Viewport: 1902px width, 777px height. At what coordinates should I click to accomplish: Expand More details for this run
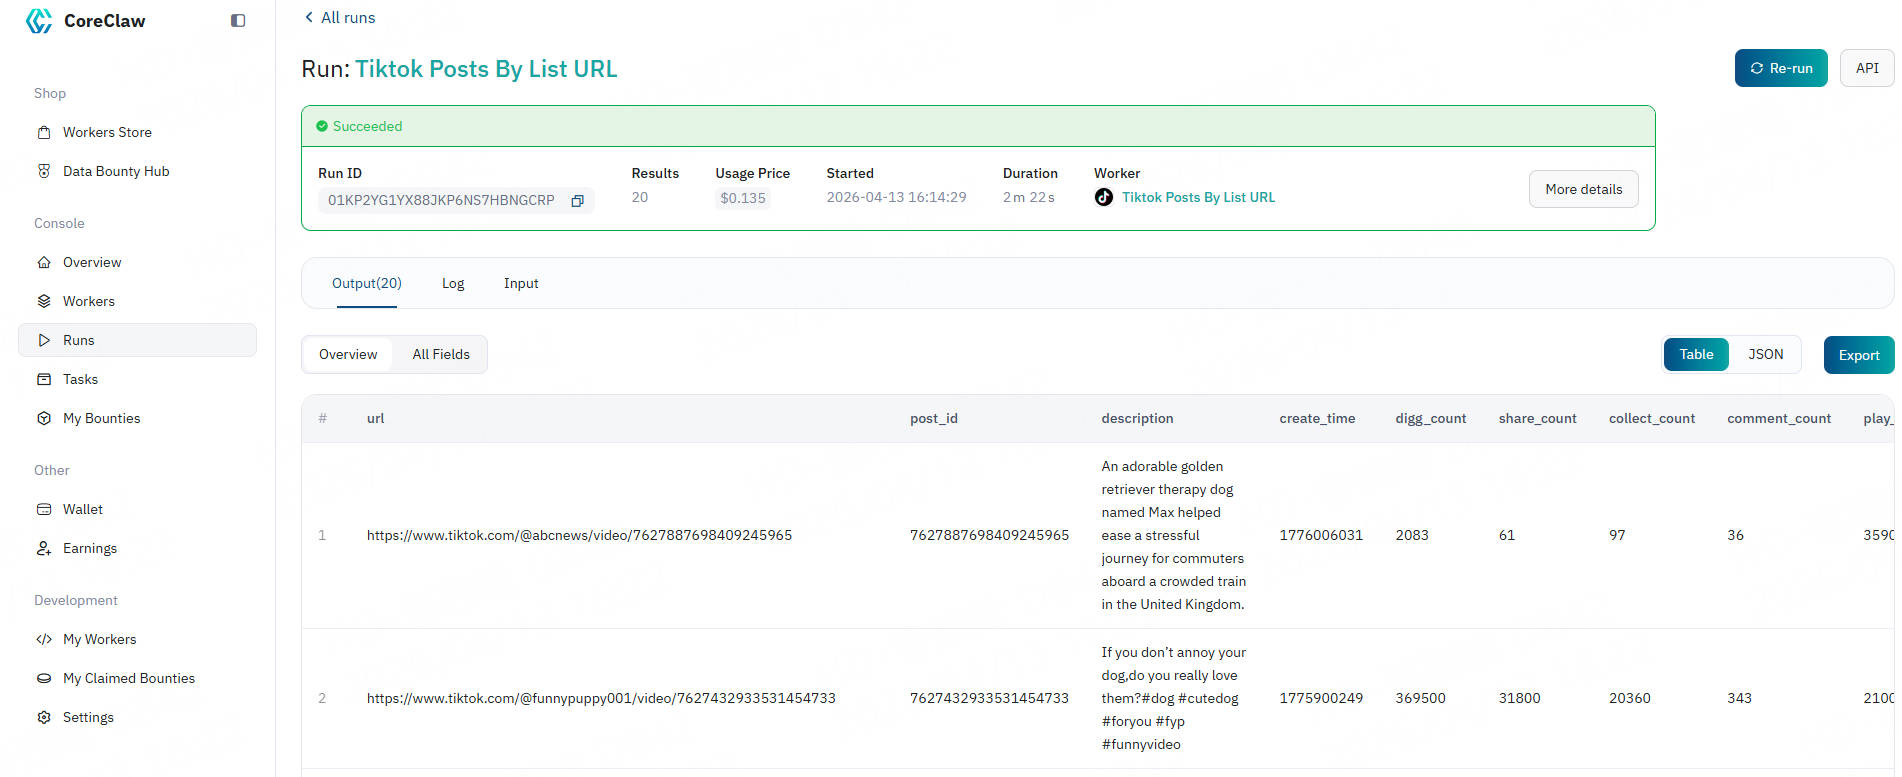(1583, 189)
